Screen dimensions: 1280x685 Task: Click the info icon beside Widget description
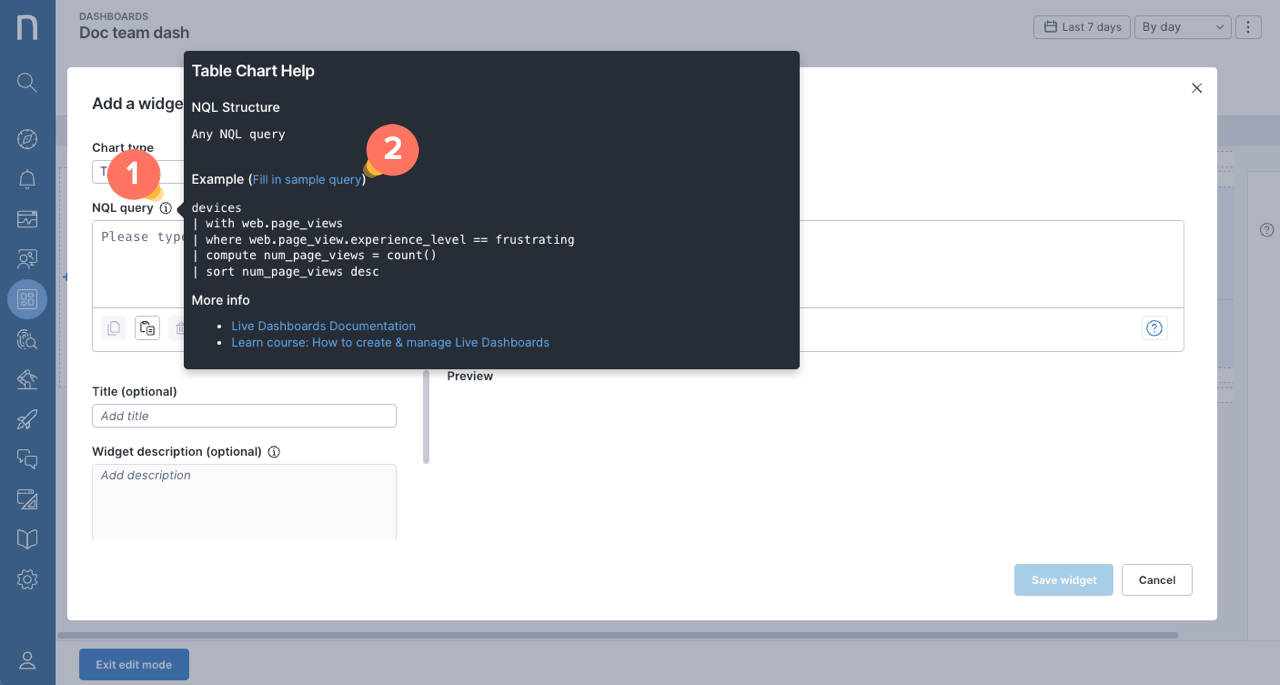[x=274, y=452]
